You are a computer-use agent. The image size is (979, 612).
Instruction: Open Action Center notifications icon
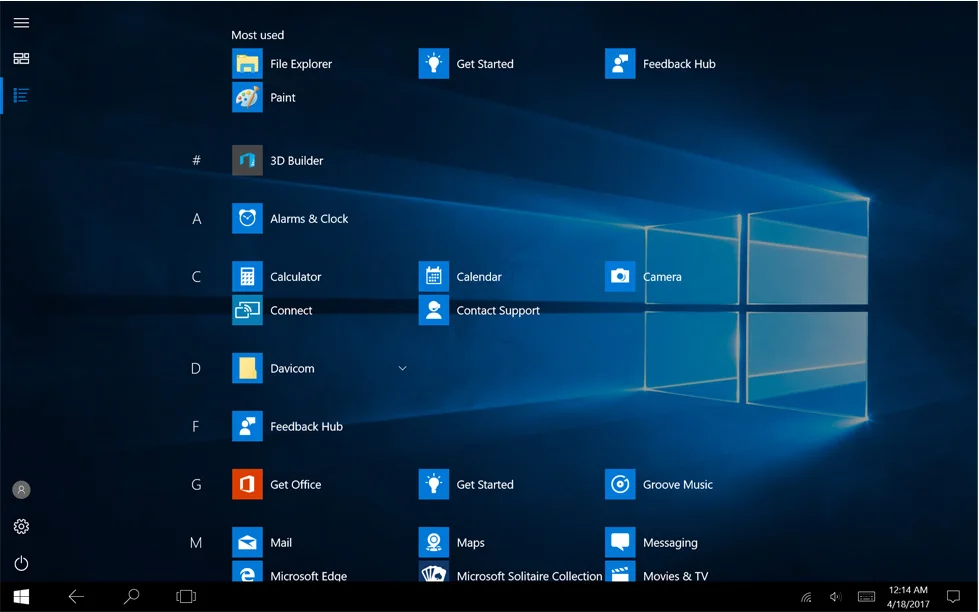click(x=953, y=596)
